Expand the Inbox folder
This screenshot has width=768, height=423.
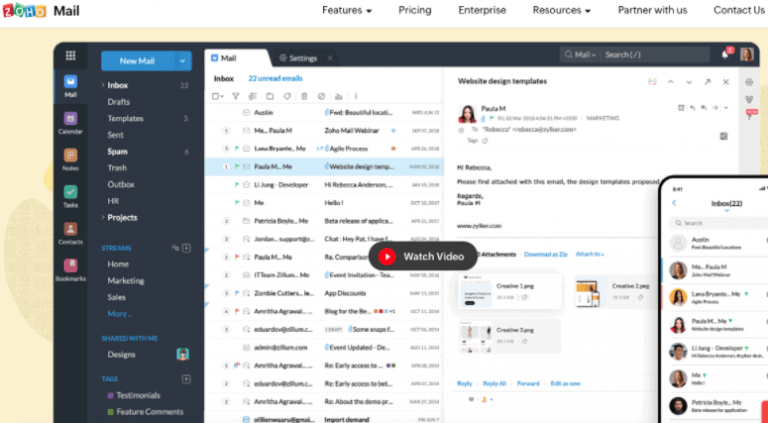click(103, 85)
